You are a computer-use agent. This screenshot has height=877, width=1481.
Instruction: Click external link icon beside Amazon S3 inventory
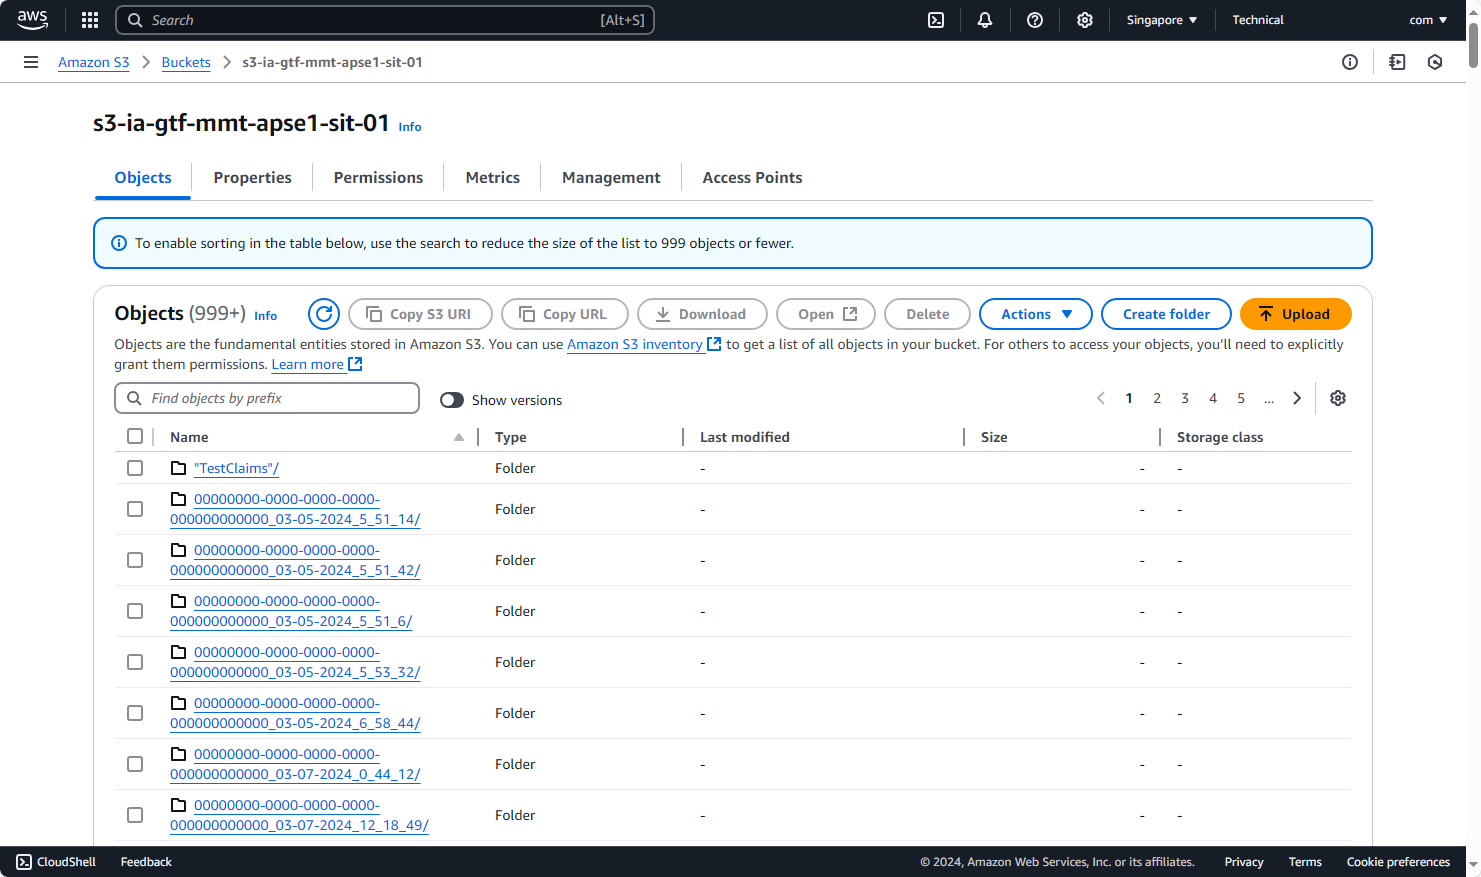click(714, 344)
